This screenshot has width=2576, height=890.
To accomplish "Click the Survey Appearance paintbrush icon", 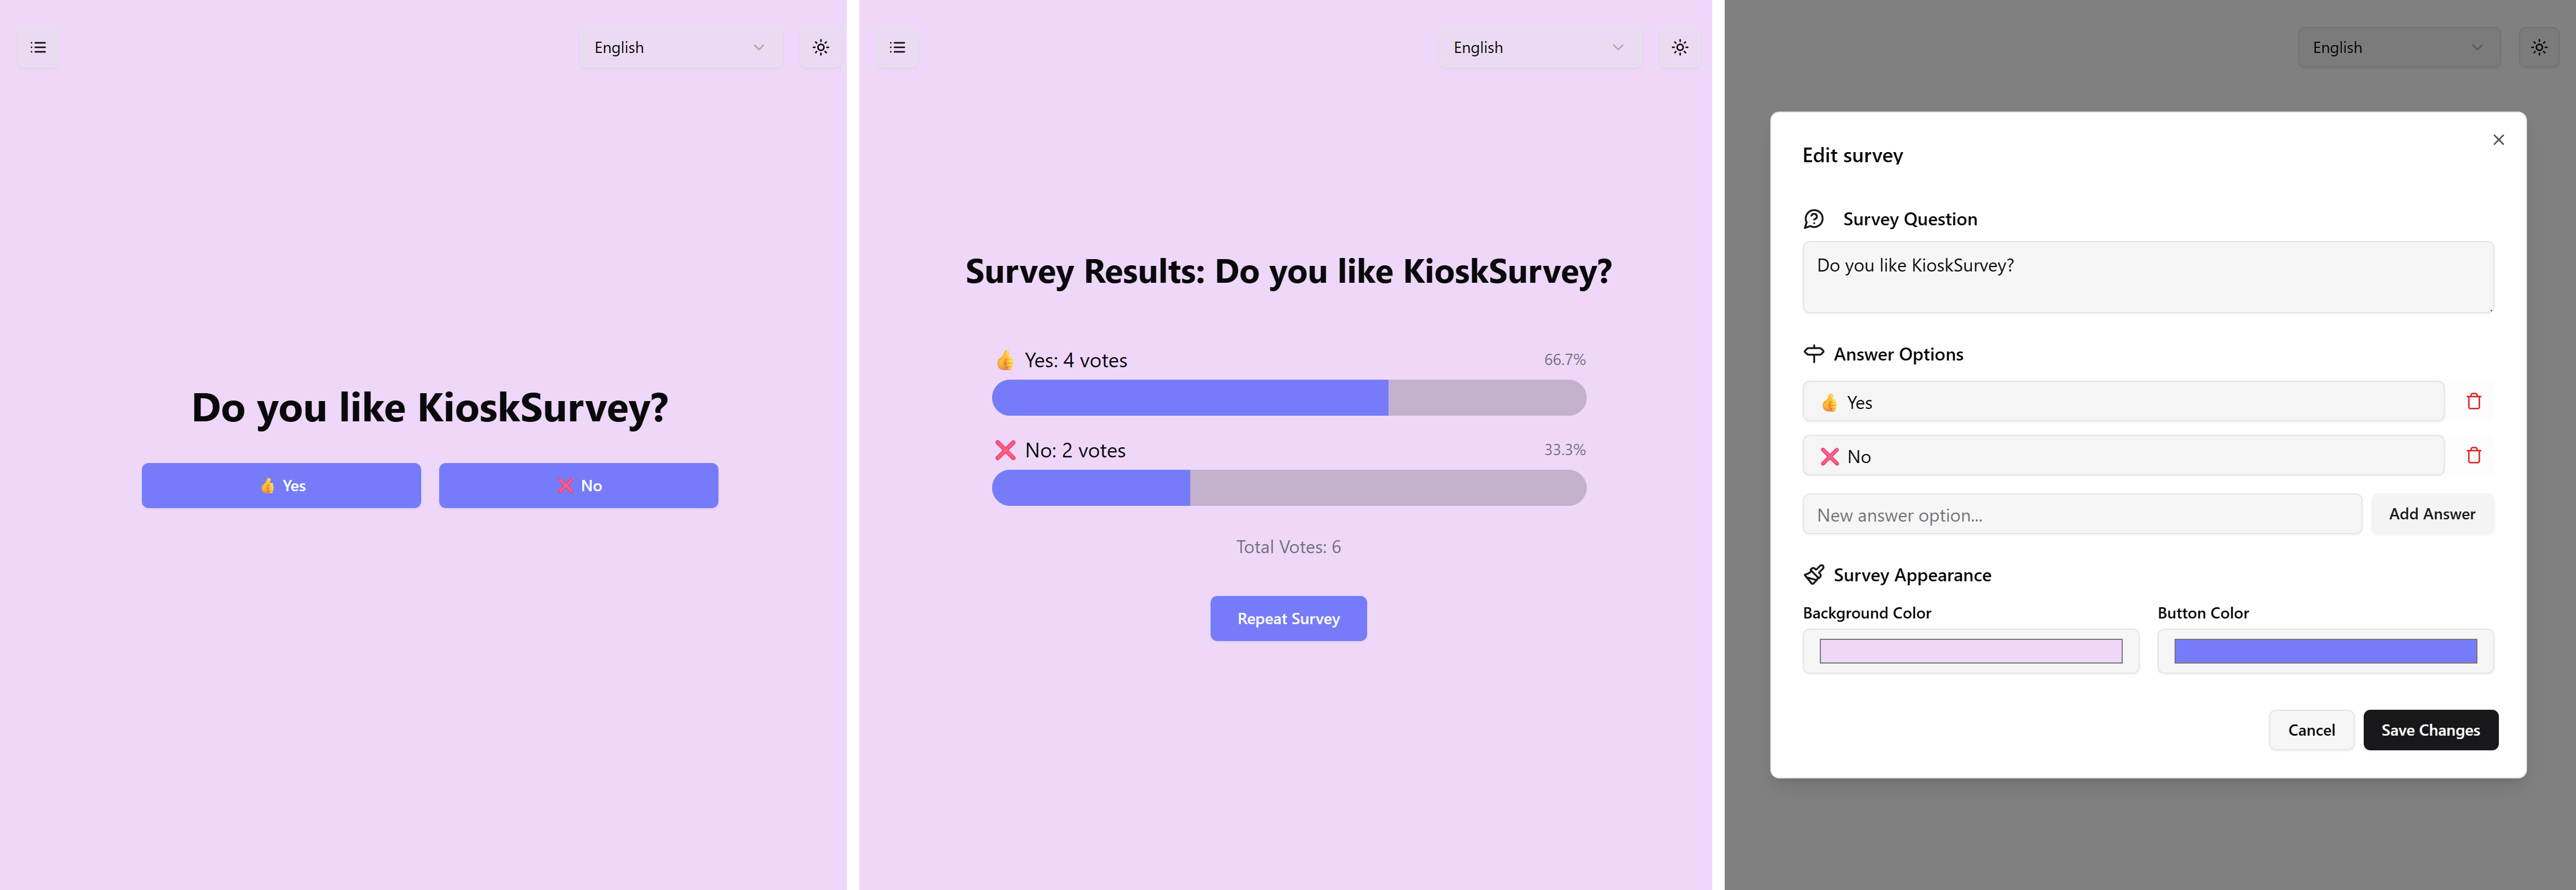I will tap(1815, 574).
